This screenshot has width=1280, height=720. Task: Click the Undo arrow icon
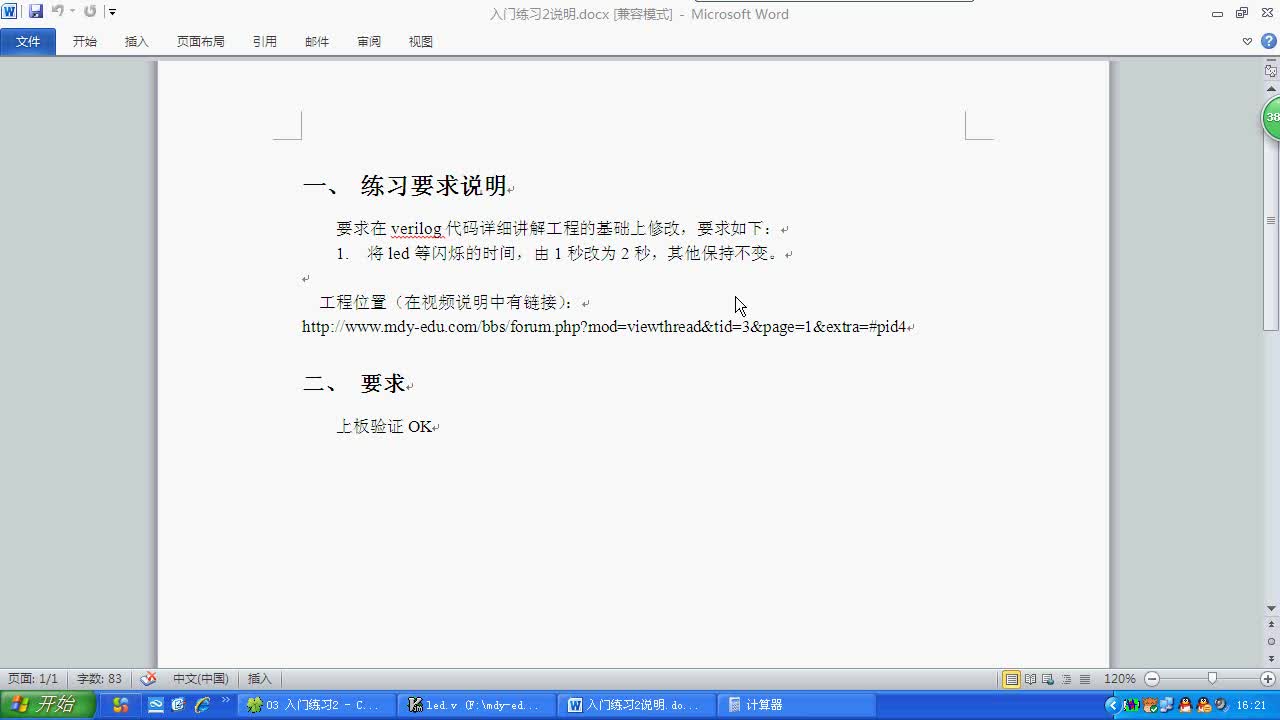click(58, 12)
